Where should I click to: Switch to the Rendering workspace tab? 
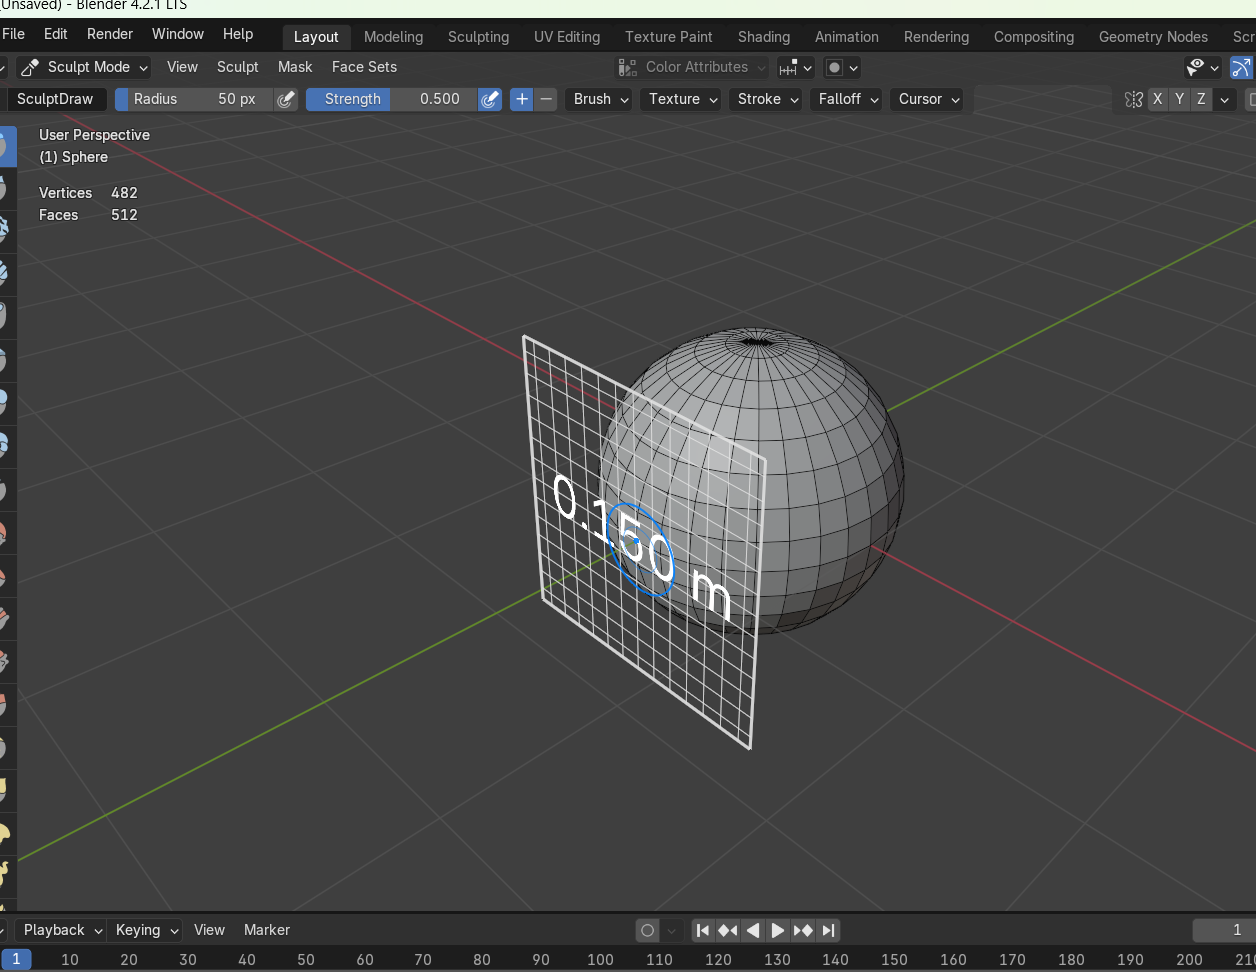pyautogui.click(x=936, y=37)
